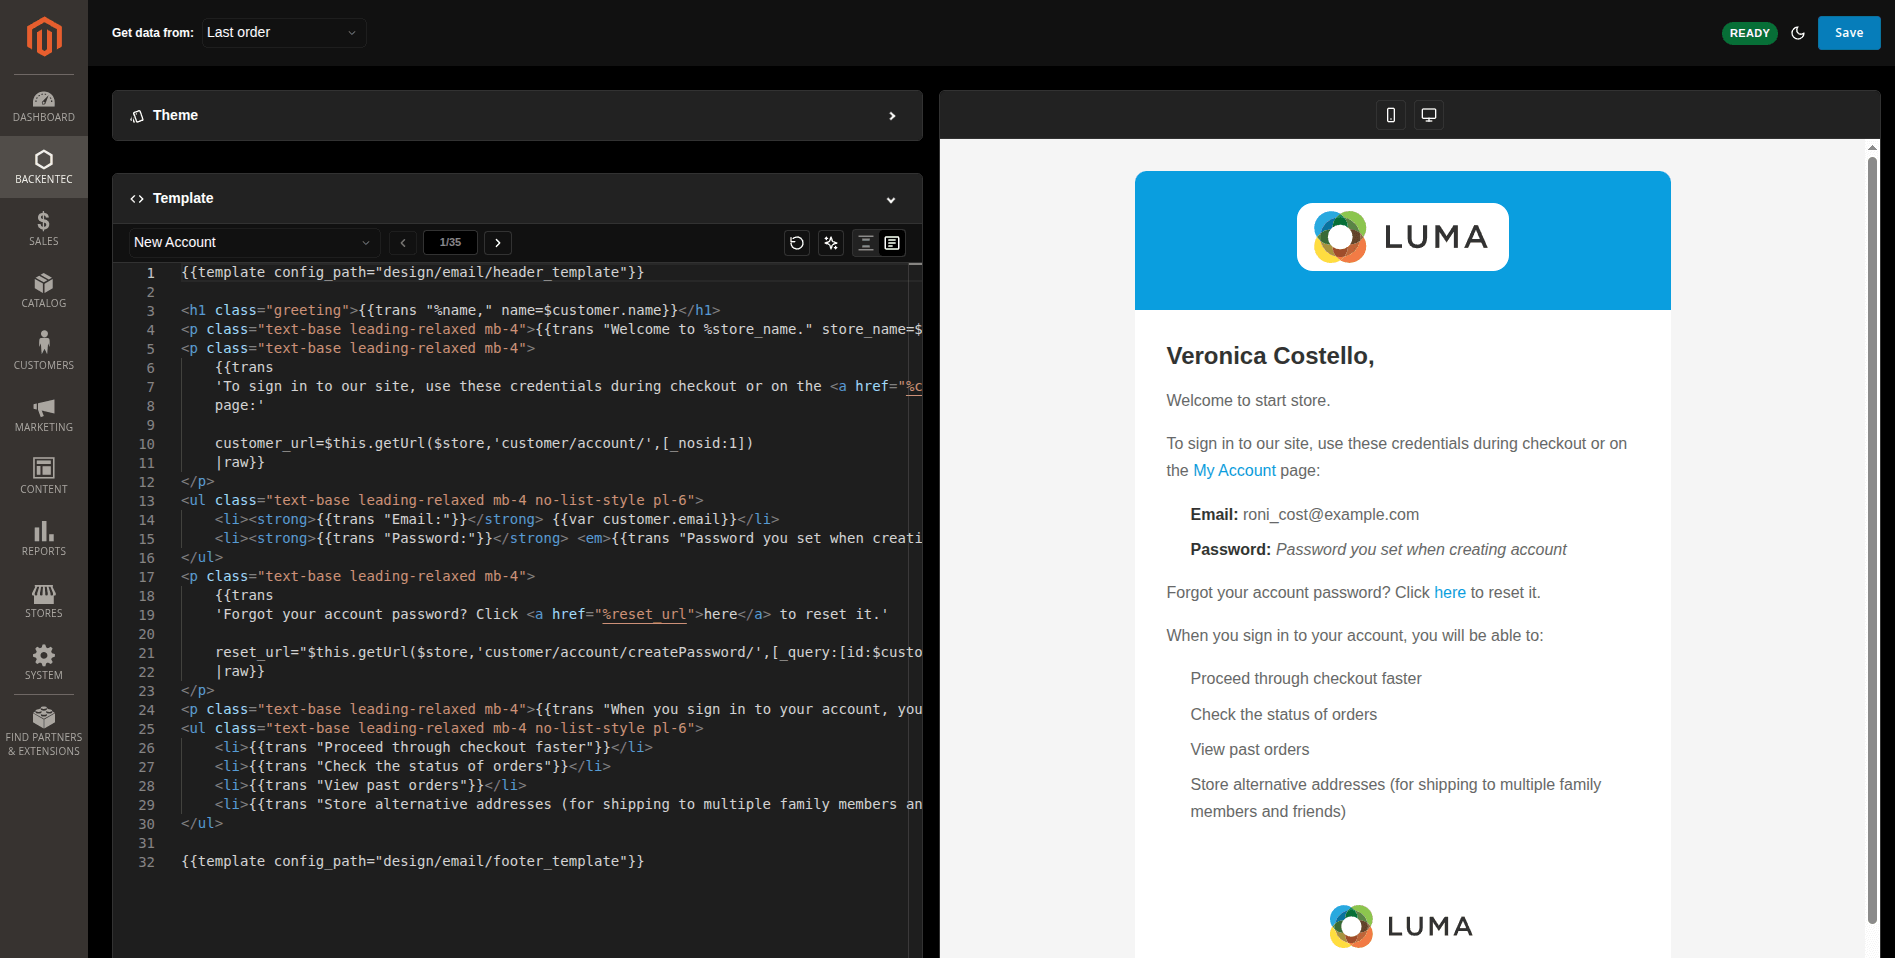This screenshot has width=1895, height=958.
Task: Click the Customers sidebar icon
Action: [x=43, y=352]
